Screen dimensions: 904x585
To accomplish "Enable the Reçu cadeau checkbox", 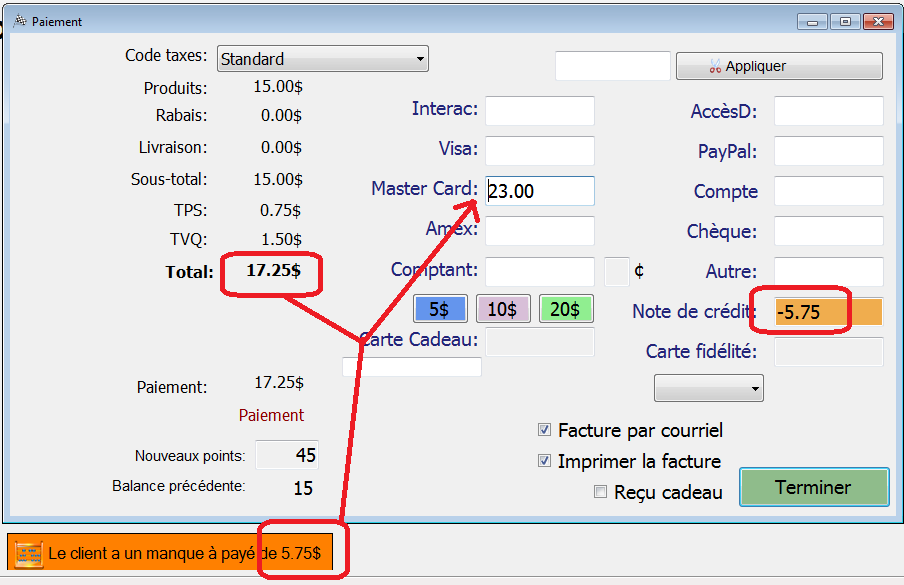I will (601, 492).
